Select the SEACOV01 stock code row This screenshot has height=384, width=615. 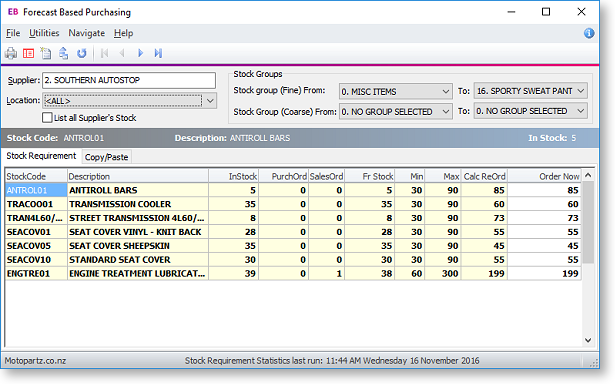[36, 232]
